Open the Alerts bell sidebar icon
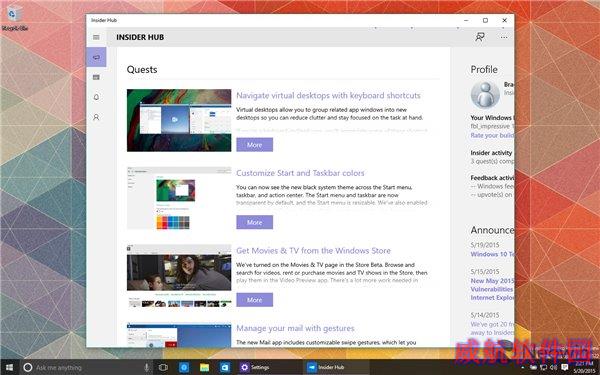Screen dimensions: 600x375 [x=96, y=97]
